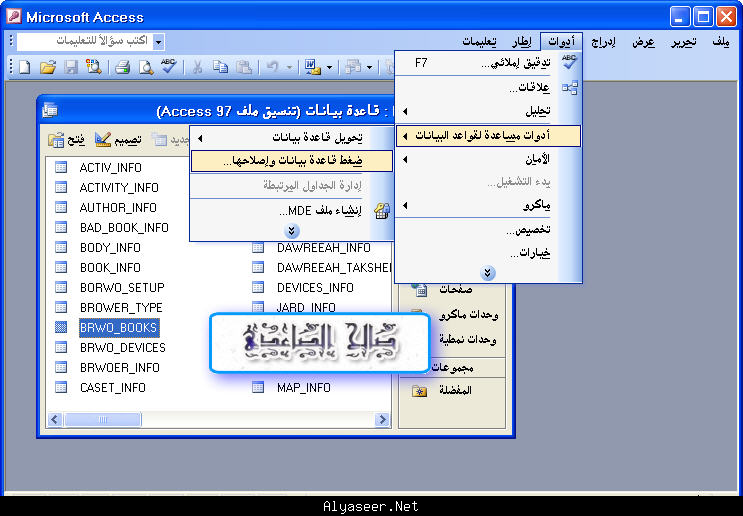
Task: Click the Favorites folder icon
Action: (x=419, y=390)
